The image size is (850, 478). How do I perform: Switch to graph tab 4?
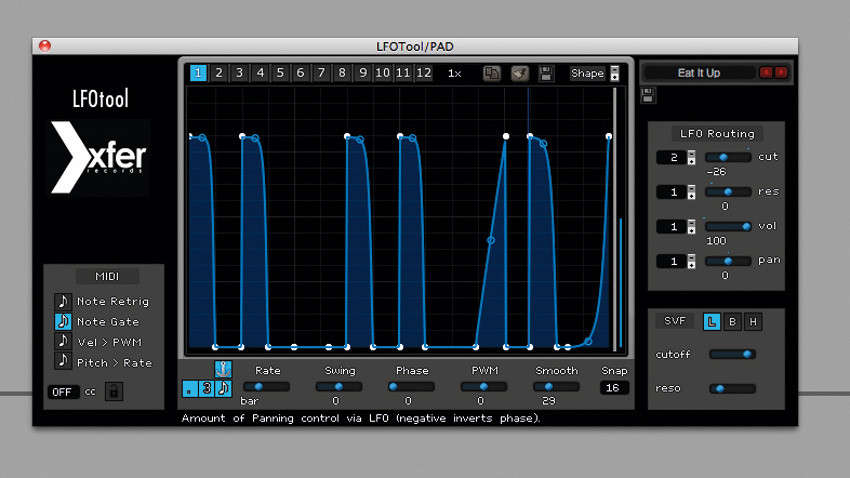click(x=260, y=73)
